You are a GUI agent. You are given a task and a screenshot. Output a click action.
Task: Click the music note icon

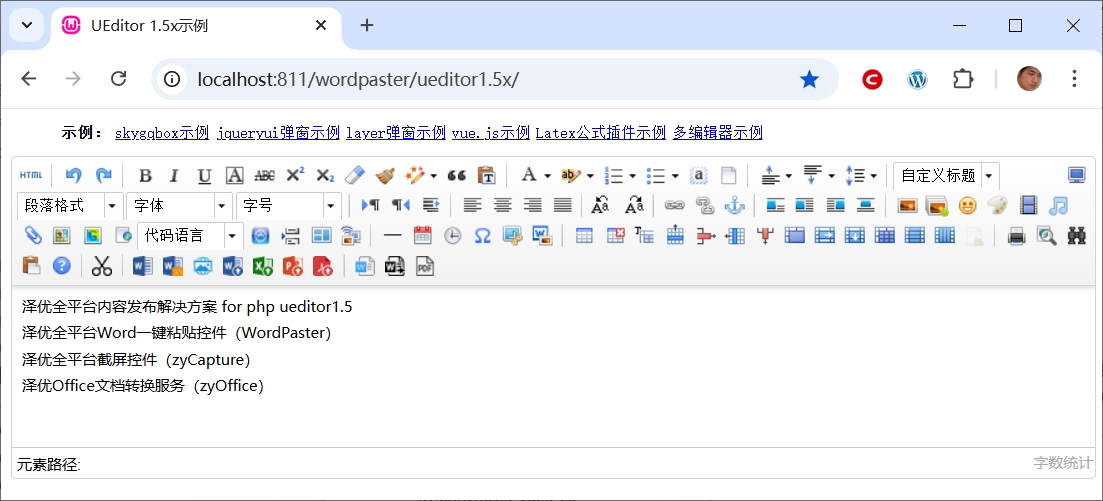pyautogui.click(x=1058, y=206)
